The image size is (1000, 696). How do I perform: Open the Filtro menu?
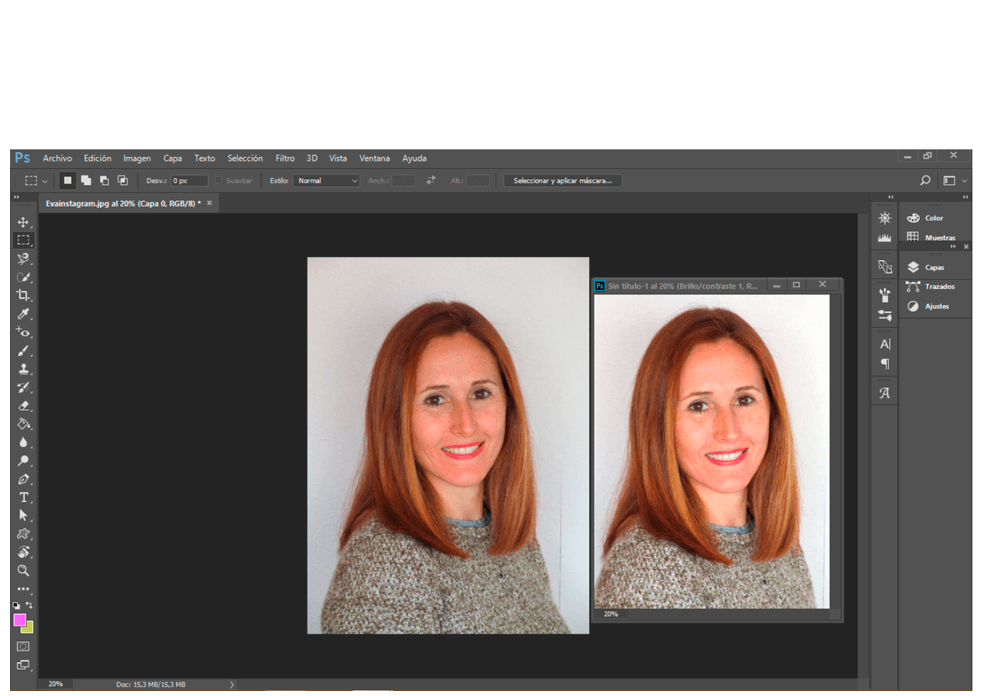click(285, 158)
